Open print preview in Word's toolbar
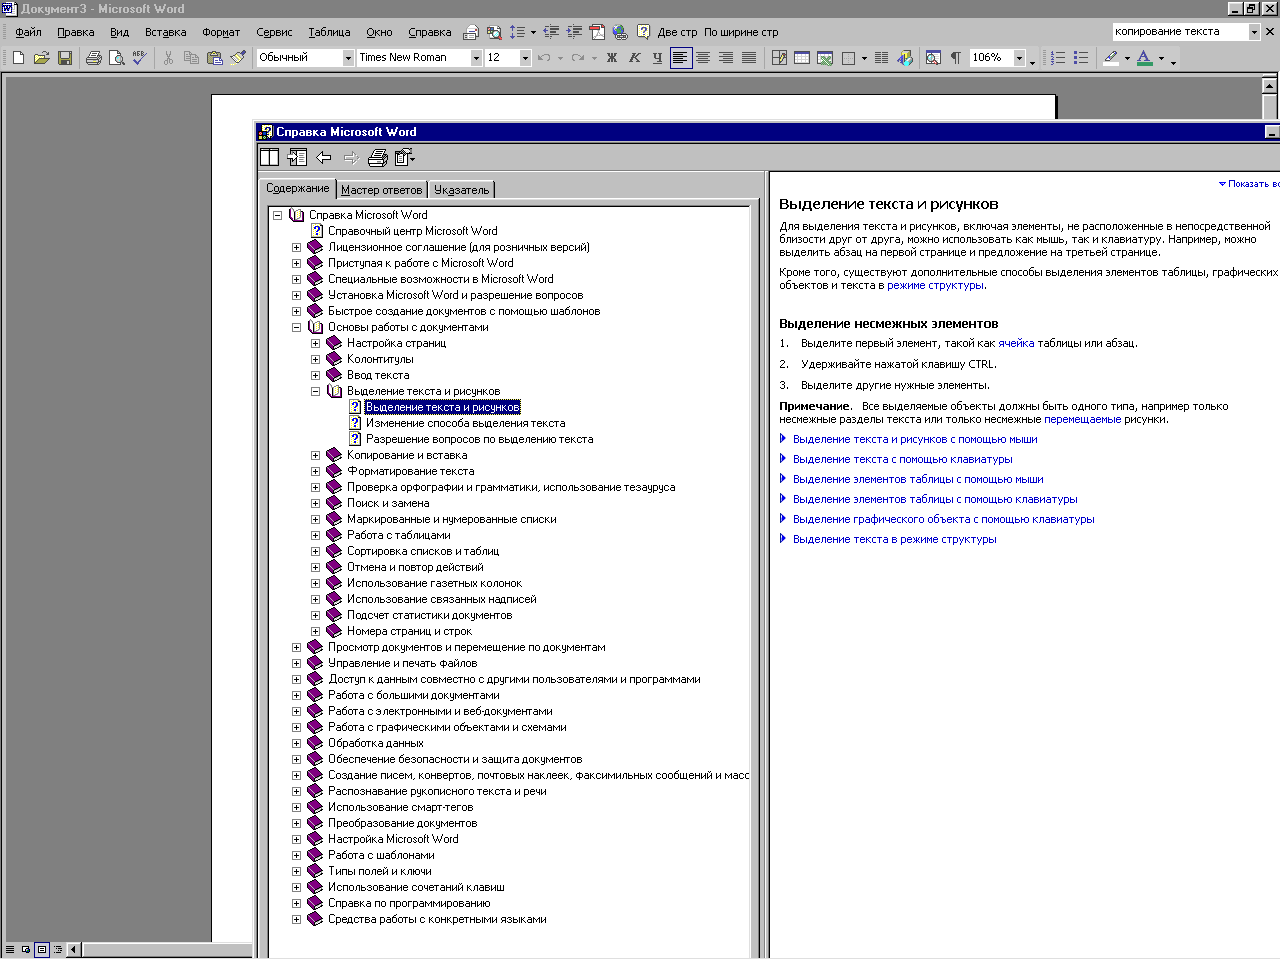 pos(116,58)
